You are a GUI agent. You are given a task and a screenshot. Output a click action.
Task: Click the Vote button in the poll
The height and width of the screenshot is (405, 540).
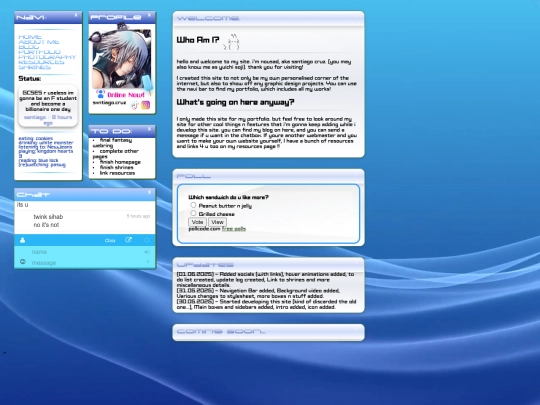197,222
